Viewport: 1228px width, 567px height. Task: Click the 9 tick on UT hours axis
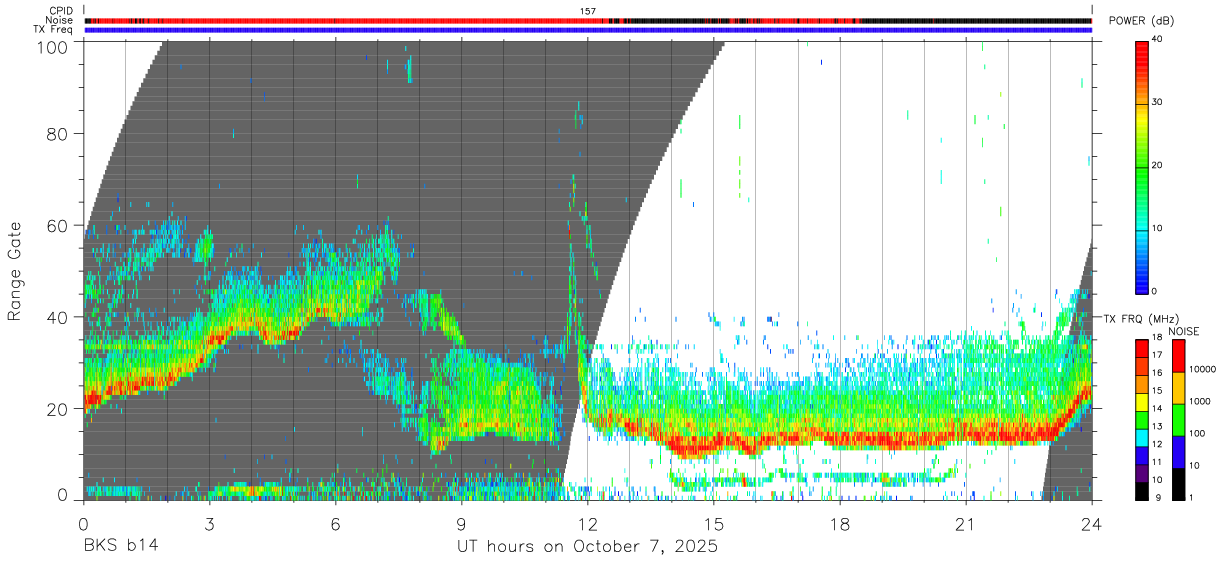462,522
